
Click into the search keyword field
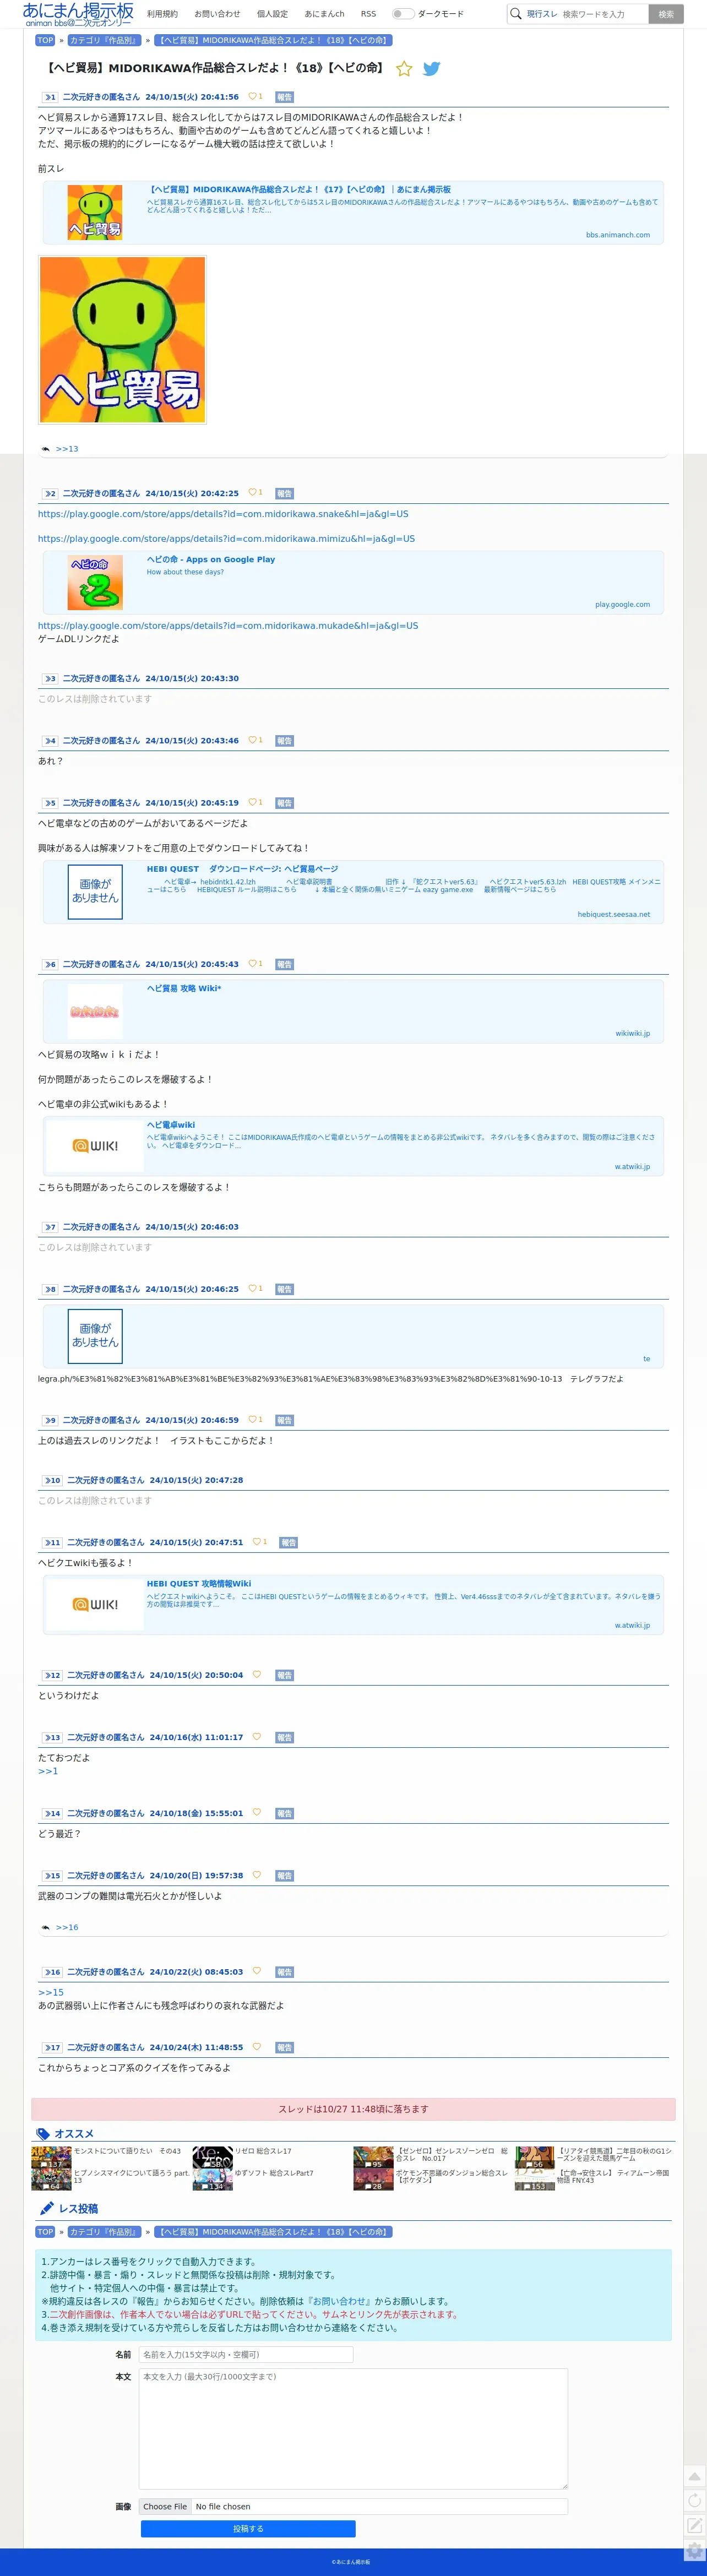pyautogui.click(x=603, y=14)
